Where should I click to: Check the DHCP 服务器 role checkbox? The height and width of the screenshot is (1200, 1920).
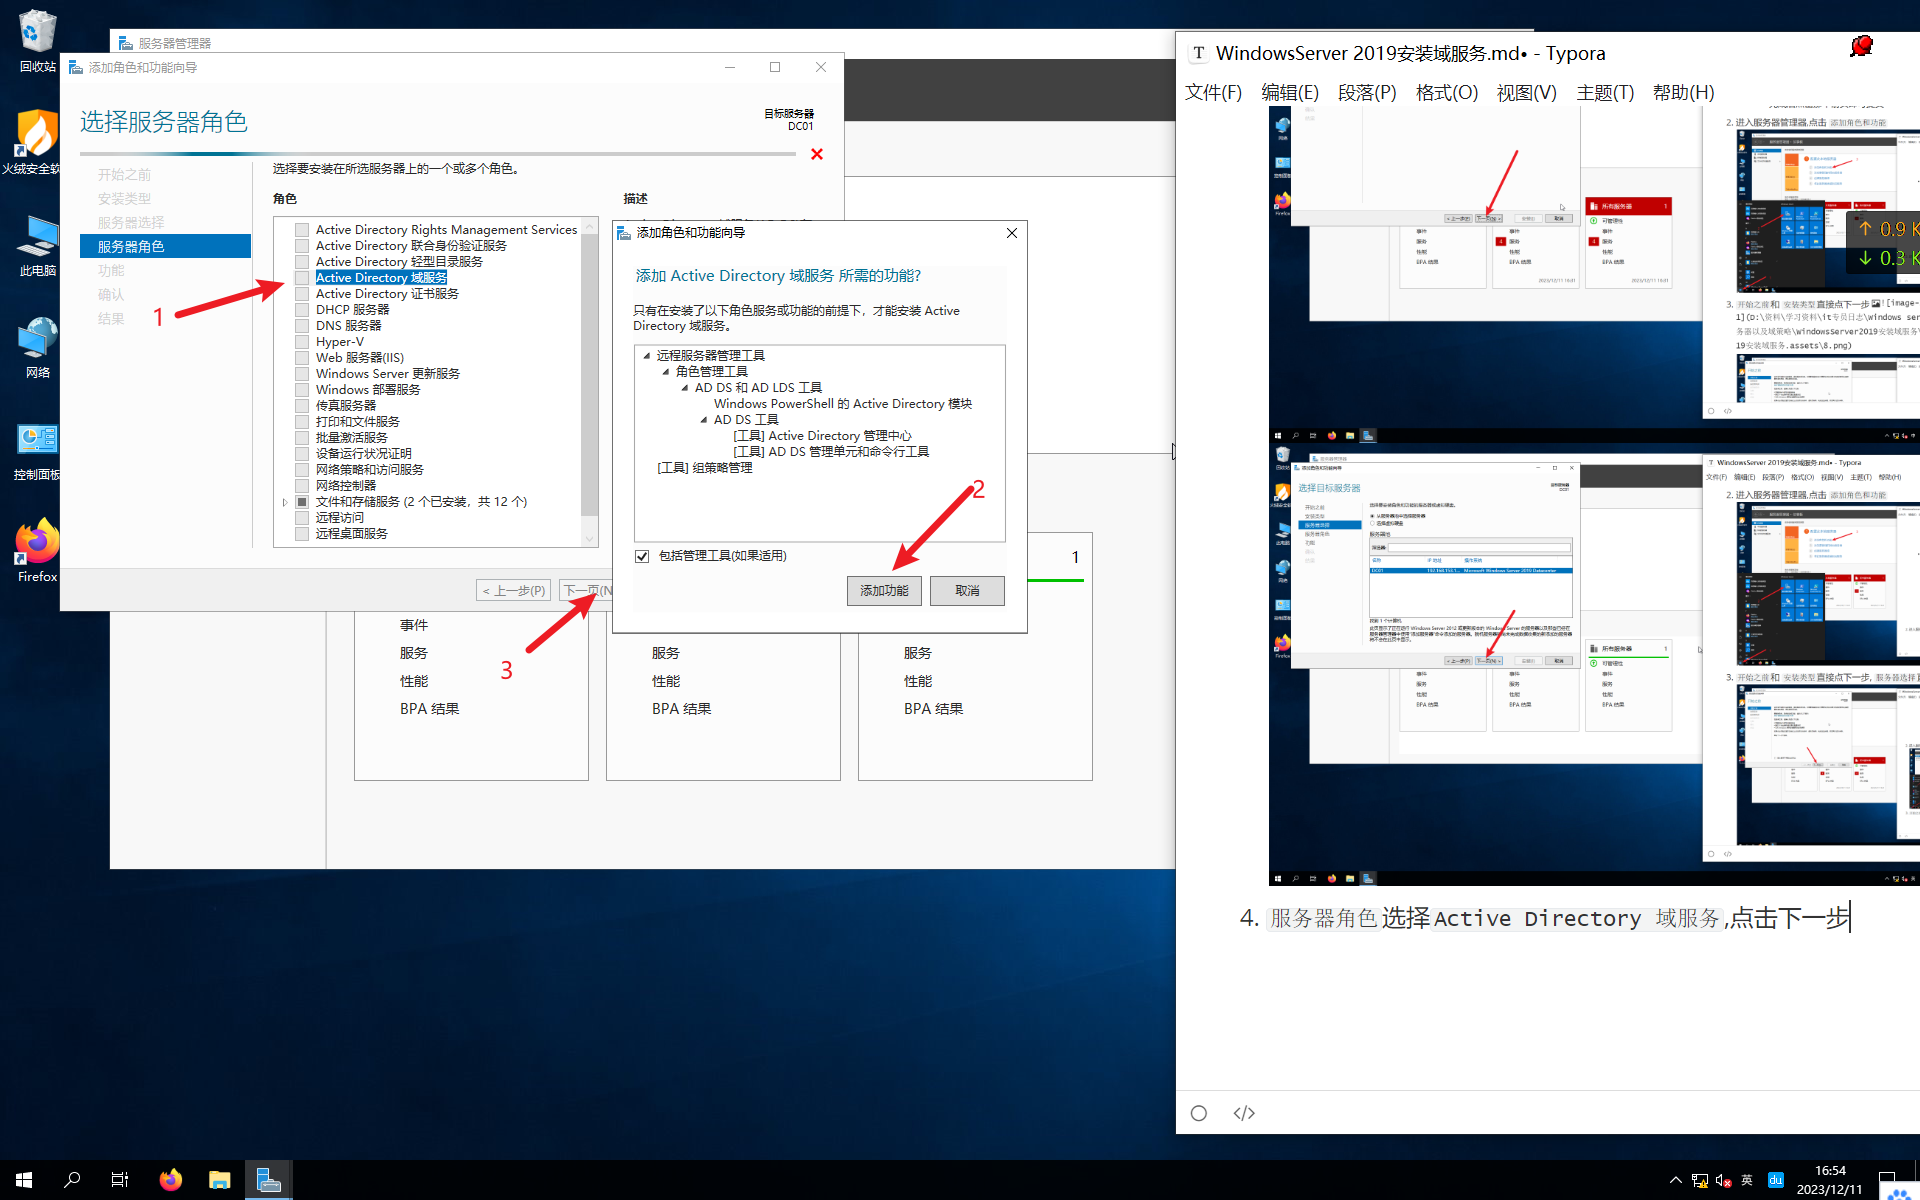(x=302, y=310)
